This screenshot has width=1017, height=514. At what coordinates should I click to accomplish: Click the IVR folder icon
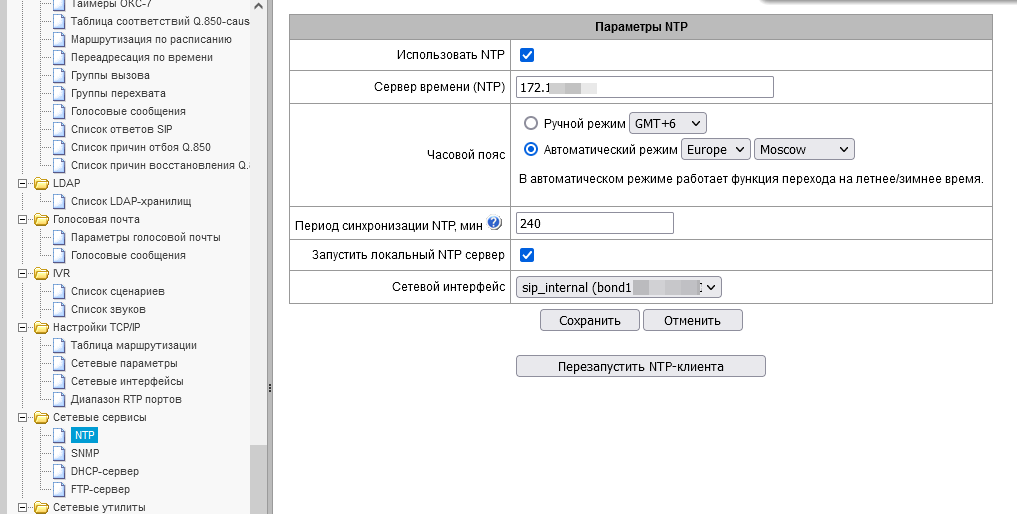[x=42, y=273]
